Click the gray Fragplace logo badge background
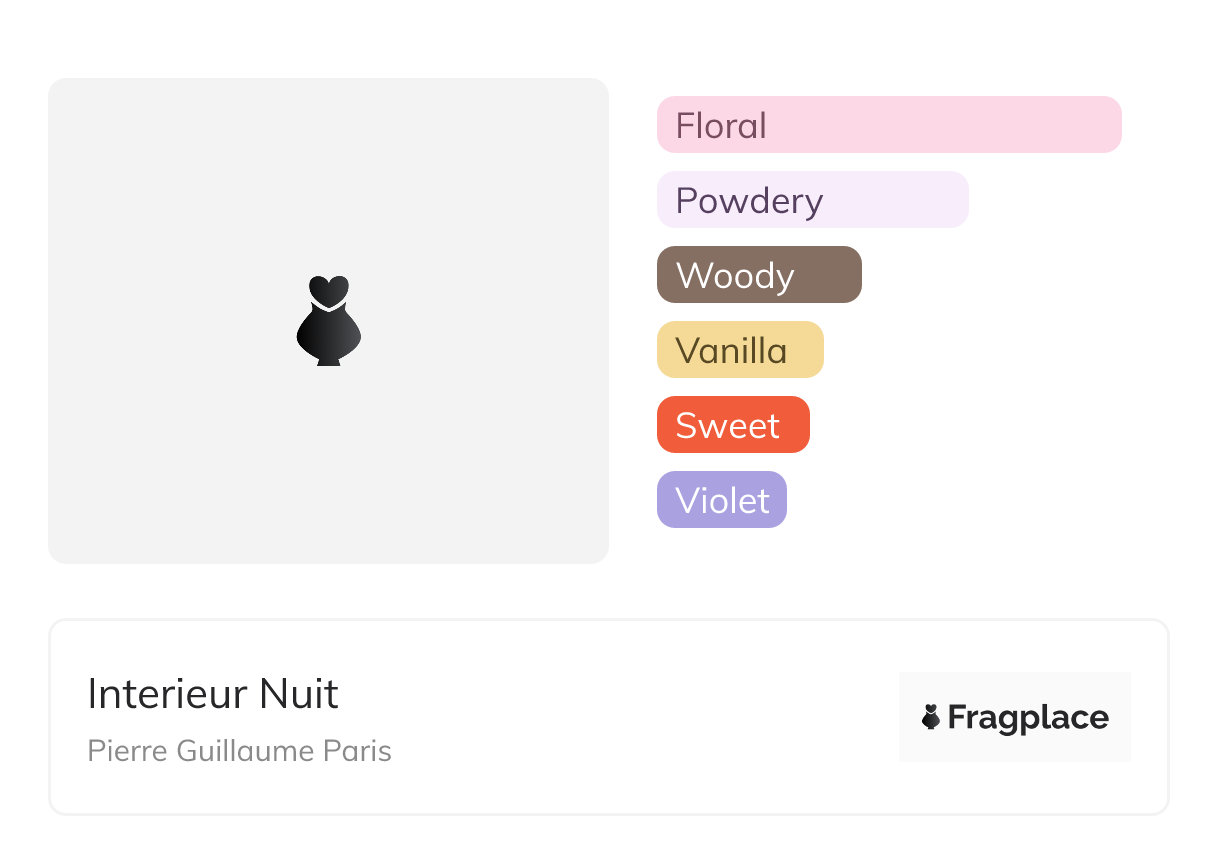 click(1015, 717)
